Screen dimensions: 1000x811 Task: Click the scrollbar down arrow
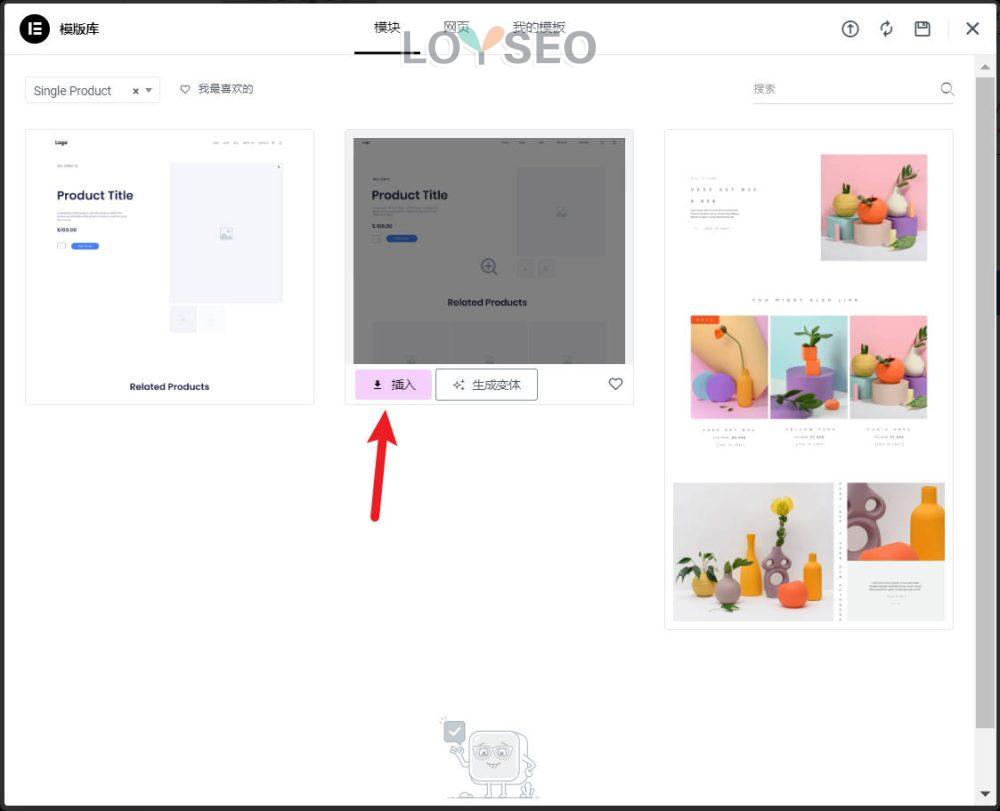pos(985,794)
